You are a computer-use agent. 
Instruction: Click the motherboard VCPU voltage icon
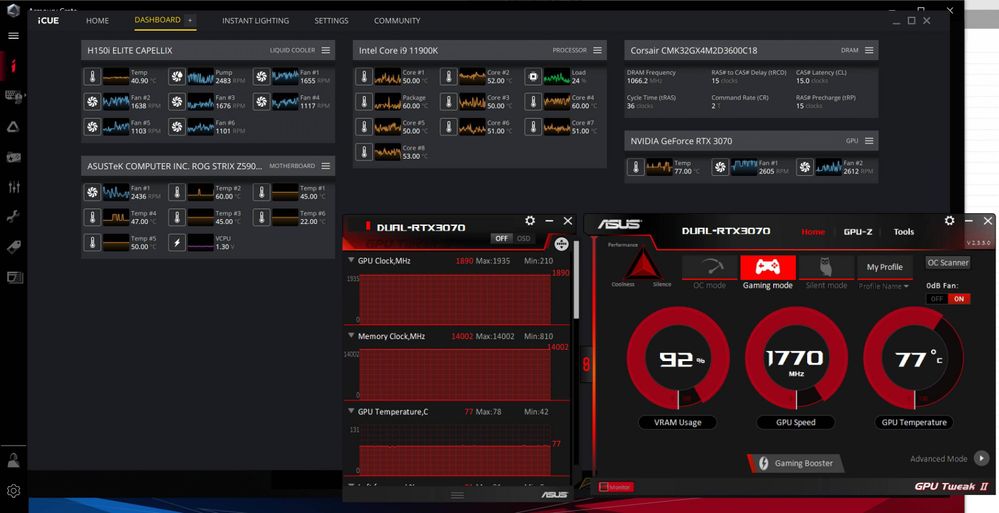click(177, 242)
